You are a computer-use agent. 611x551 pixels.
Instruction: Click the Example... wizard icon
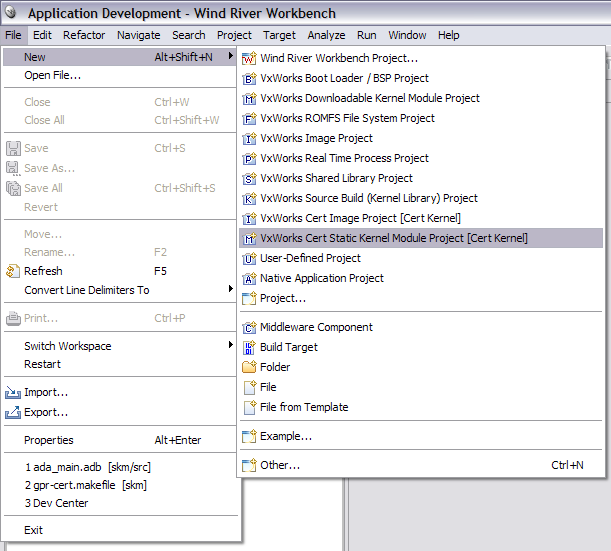point(249,436)
